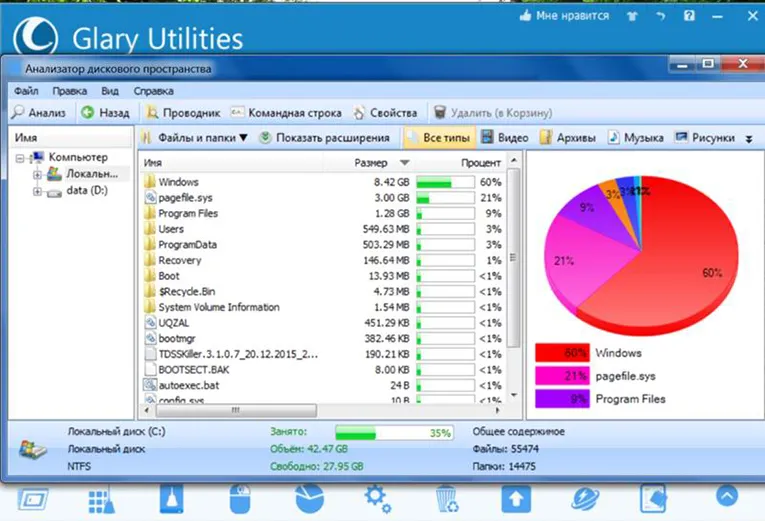Image resolution: width=765 pixels, height=521 pixels.
Task: Click the red Windows legend color swatch
Action: point(562,352)
